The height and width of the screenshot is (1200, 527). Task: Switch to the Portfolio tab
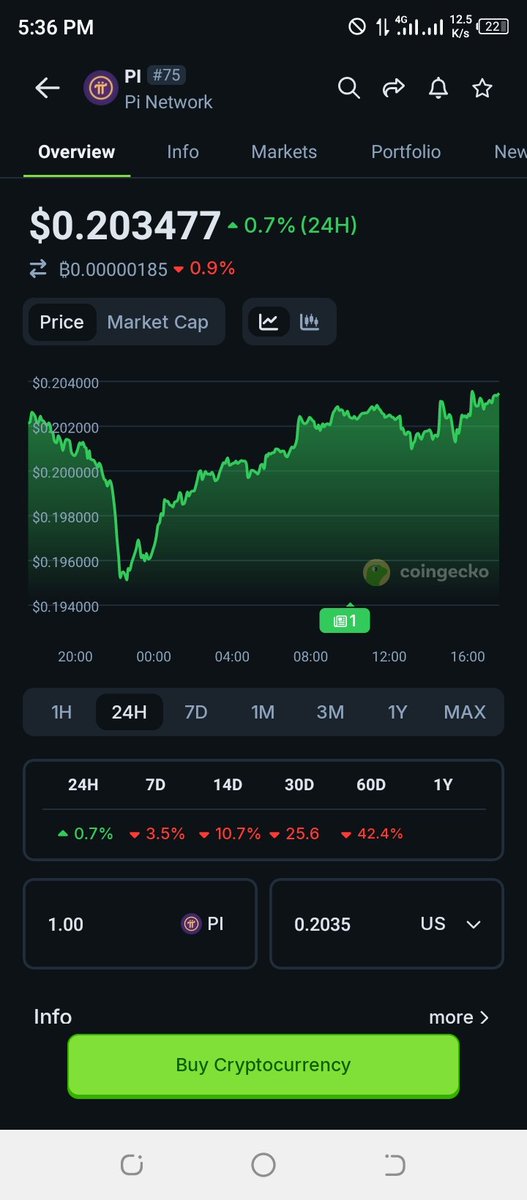(x=406, y=152)
